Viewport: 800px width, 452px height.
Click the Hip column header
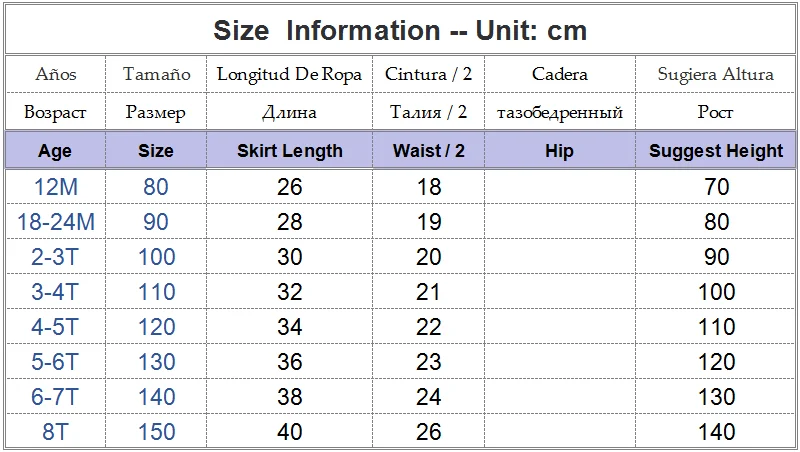pos(559,150)
